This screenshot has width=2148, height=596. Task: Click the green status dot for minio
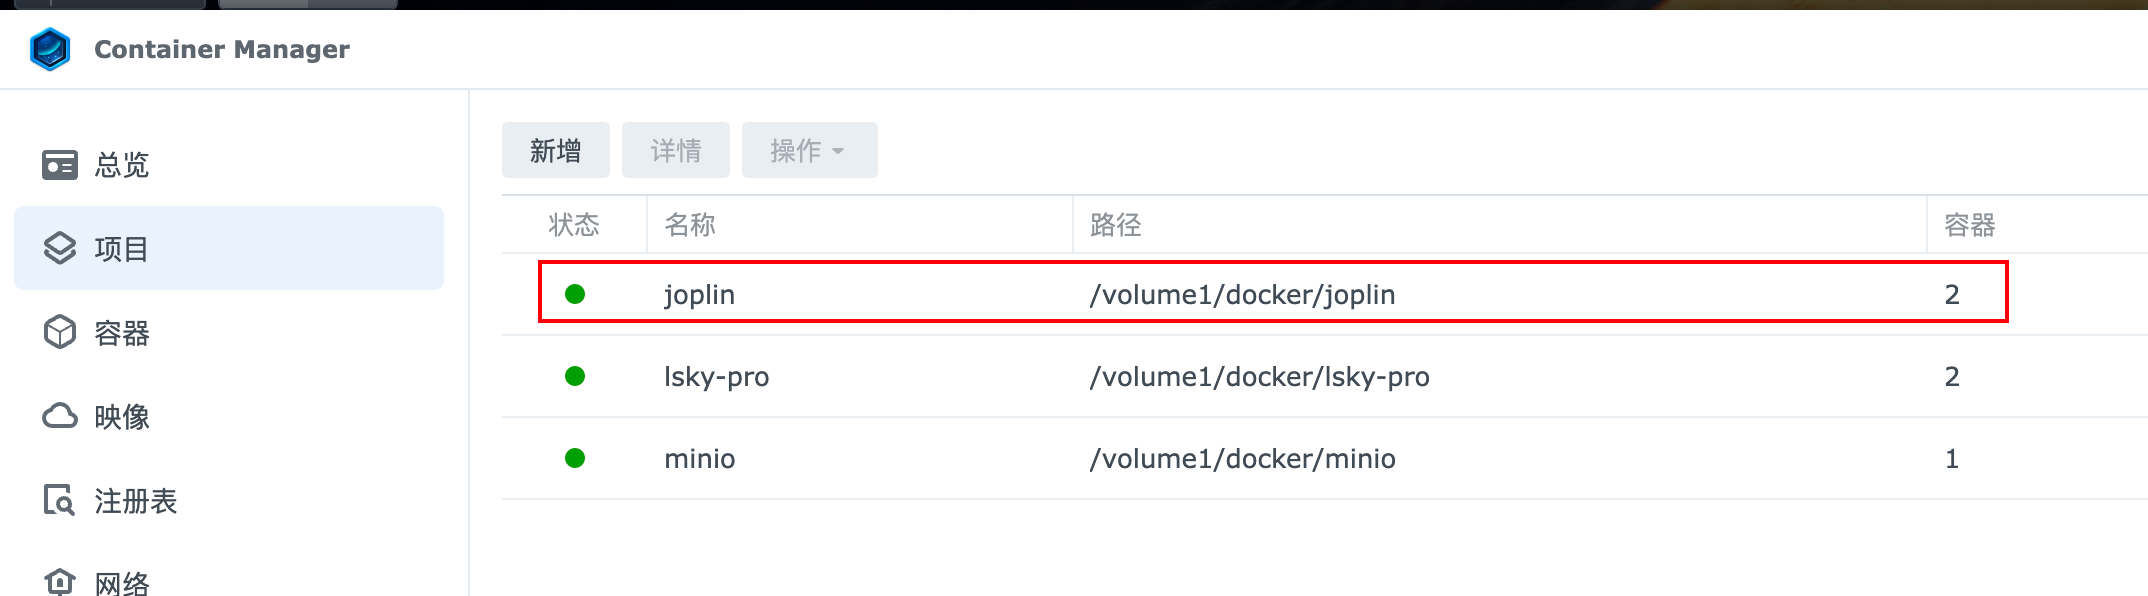575,458
